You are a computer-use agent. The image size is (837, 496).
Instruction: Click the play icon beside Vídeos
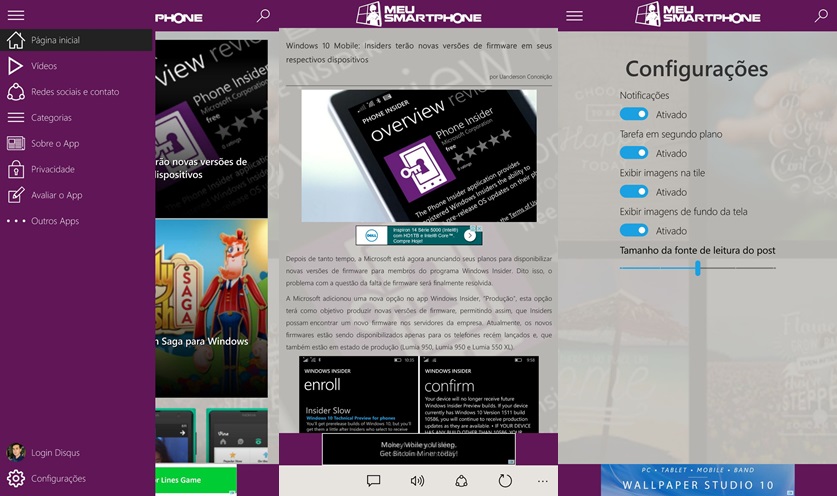[x=15, y=66]
